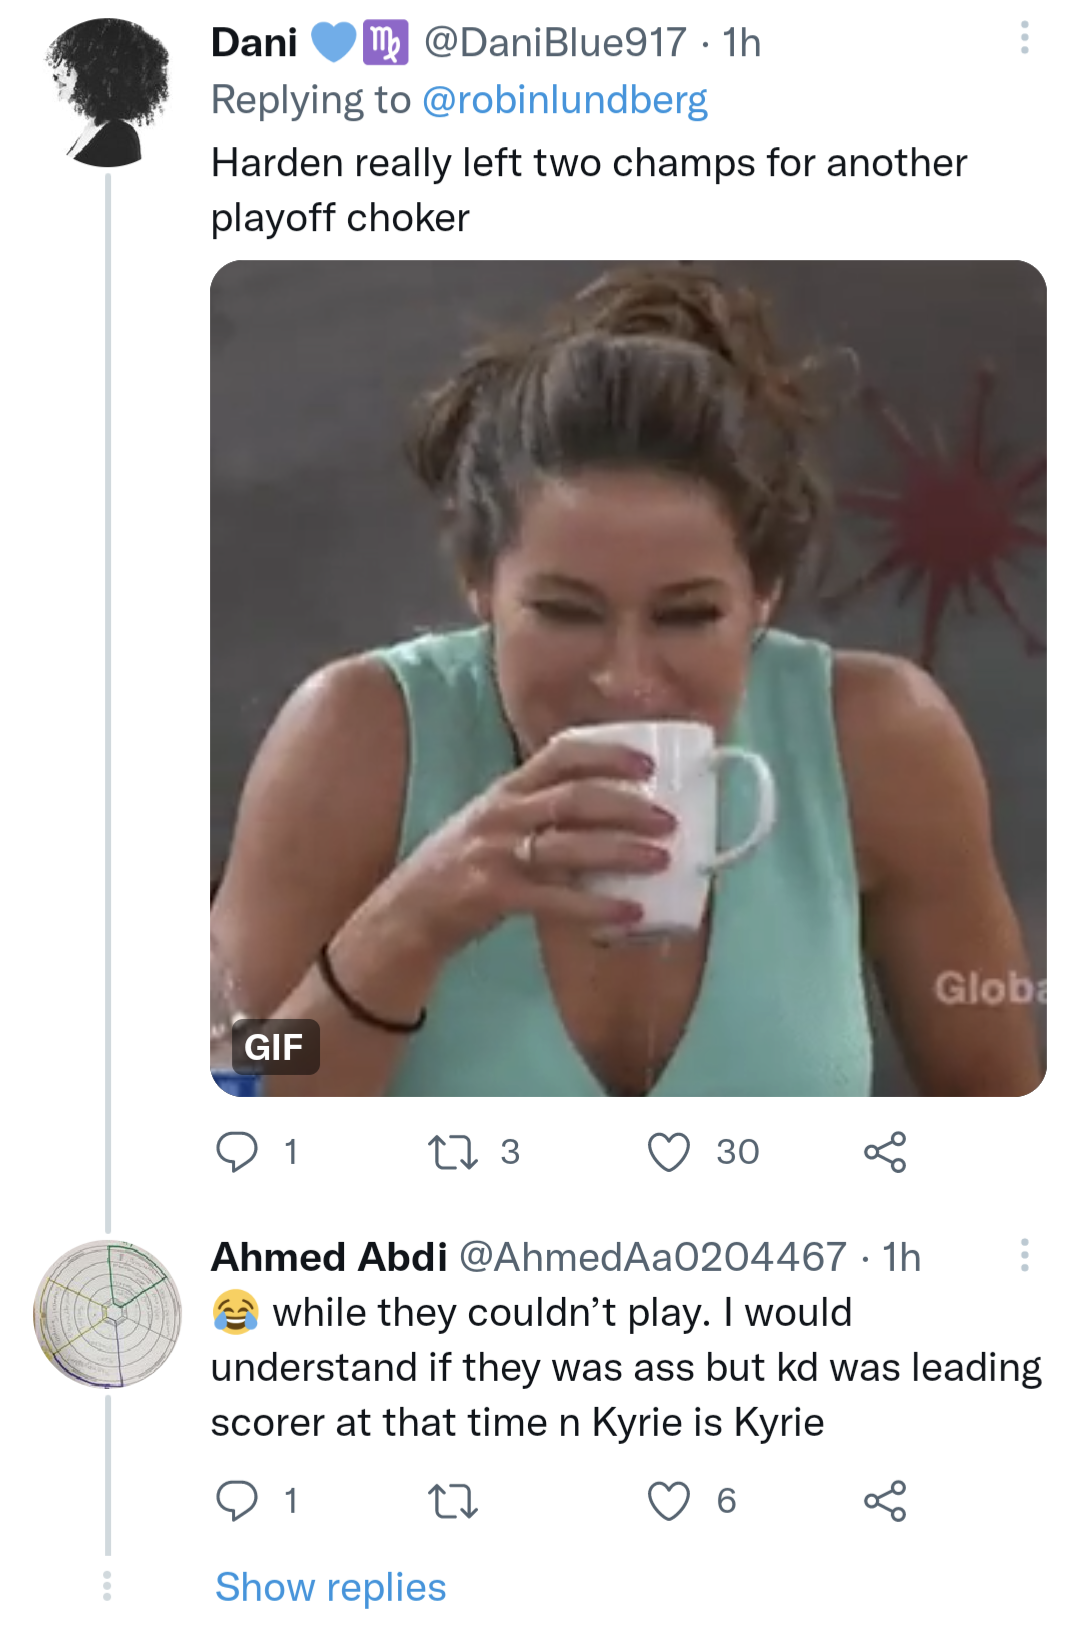The image size is (1080, 1646).
Task: Tap the GIF badge label
Action: (x=274, y=1047)
